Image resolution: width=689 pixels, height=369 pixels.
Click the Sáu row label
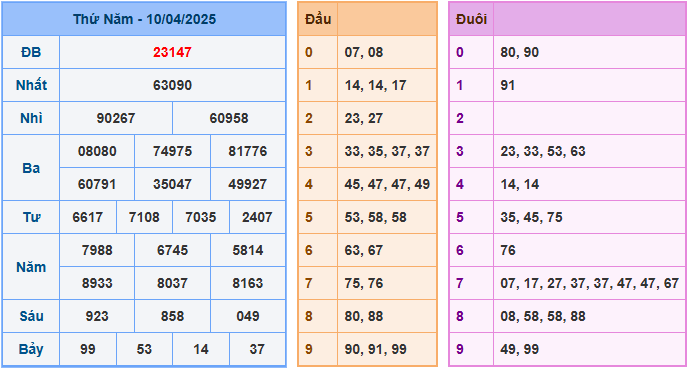(31, 316)
